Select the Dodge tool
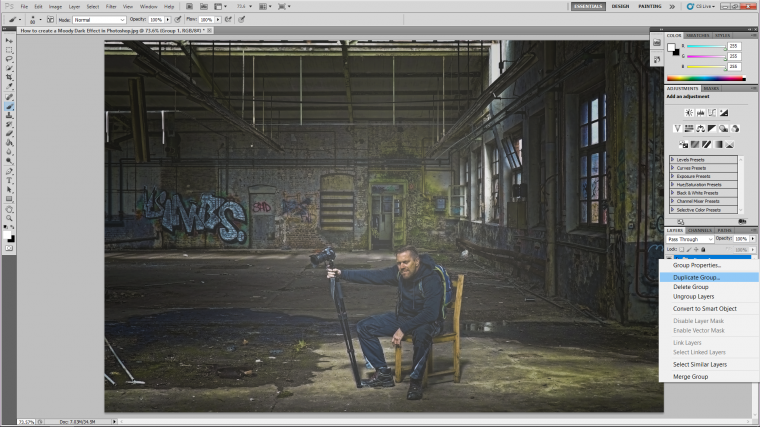Viewport: 760px width, 427px height. 9,161
